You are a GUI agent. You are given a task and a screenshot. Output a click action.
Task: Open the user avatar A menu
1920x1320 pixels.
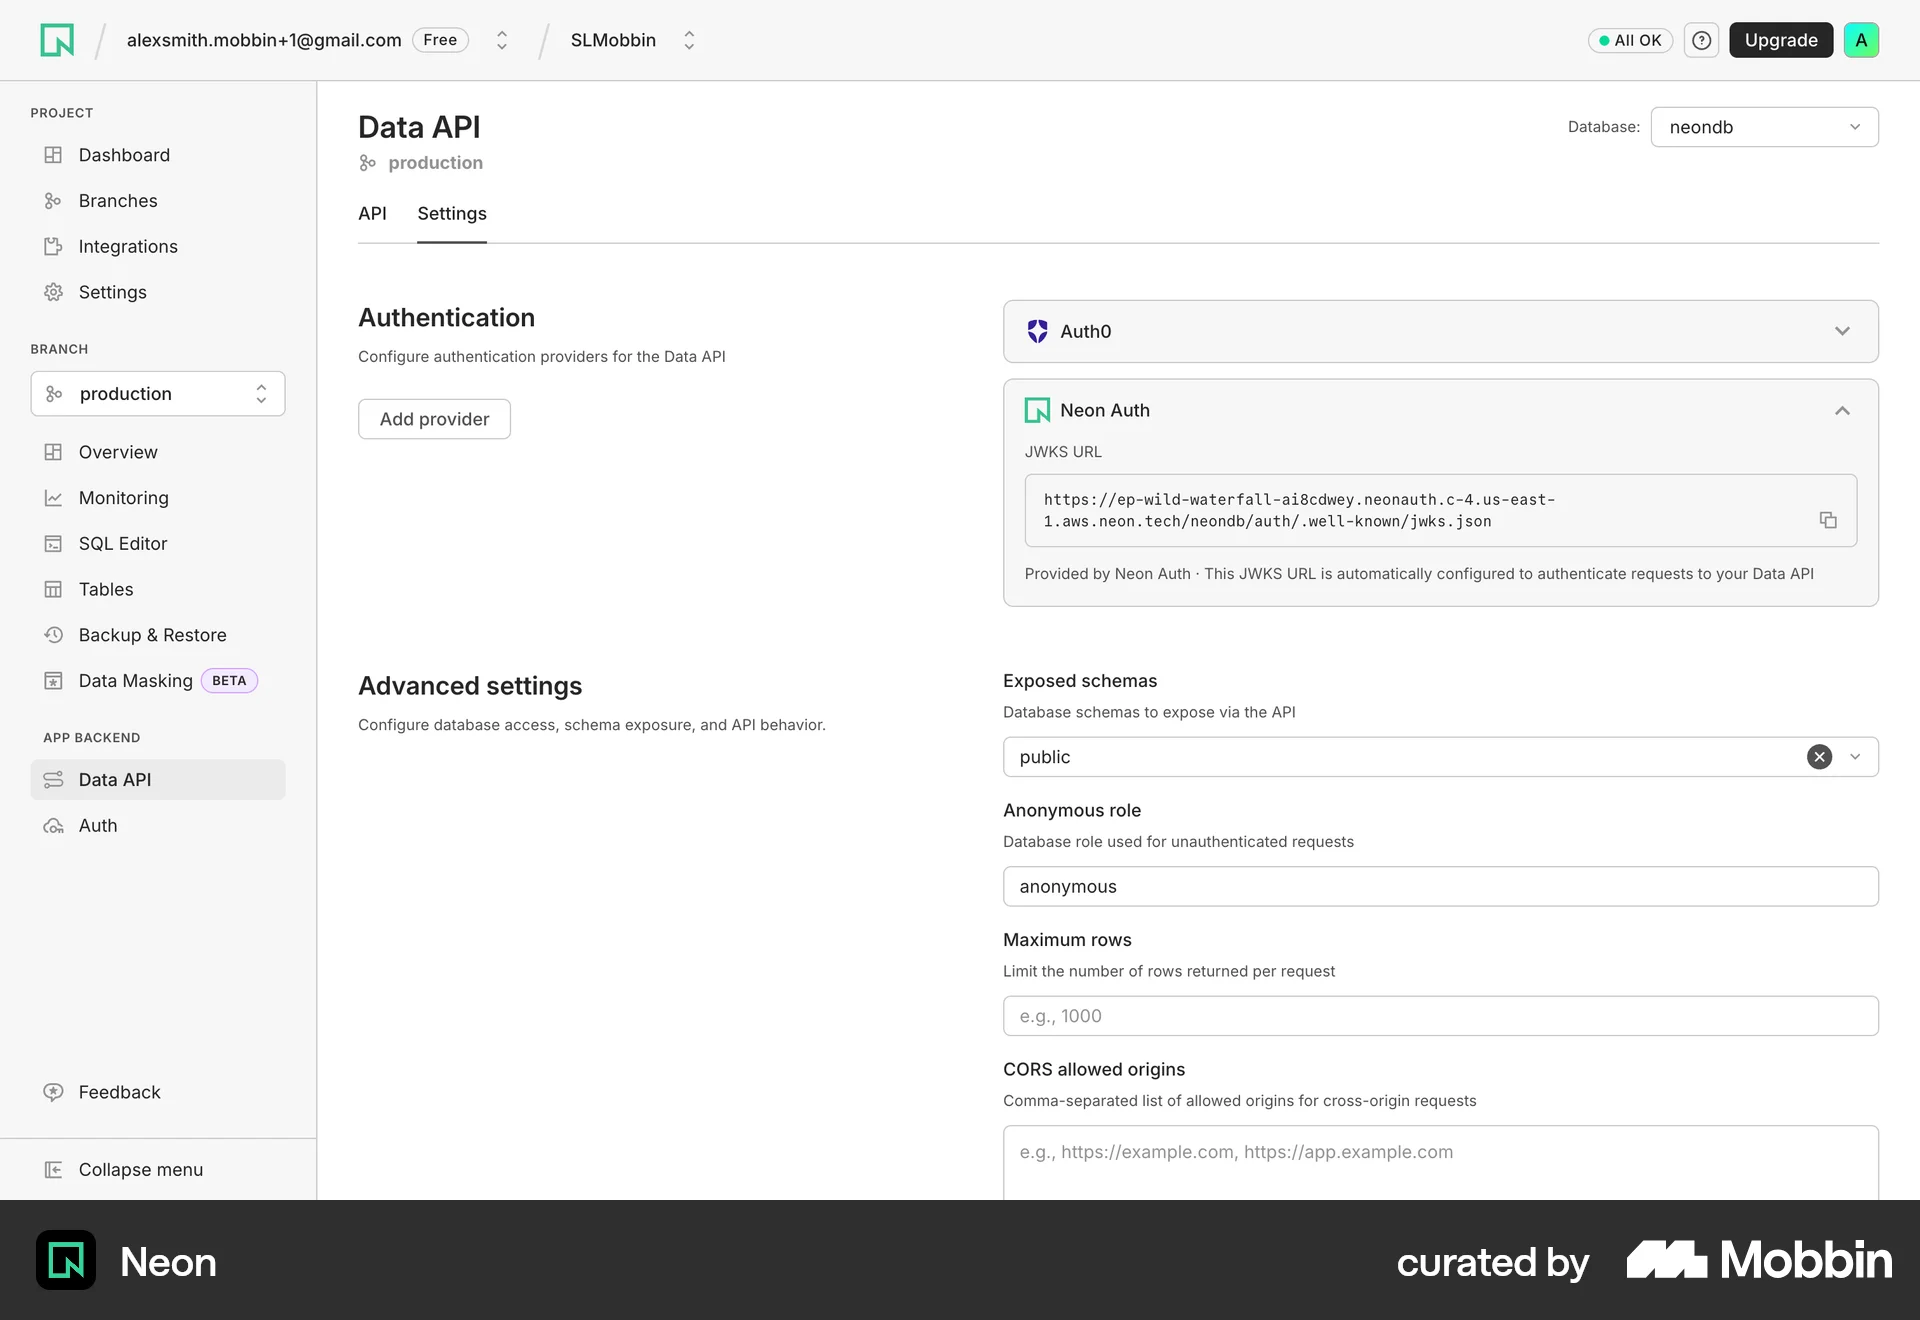(1861, 40)
